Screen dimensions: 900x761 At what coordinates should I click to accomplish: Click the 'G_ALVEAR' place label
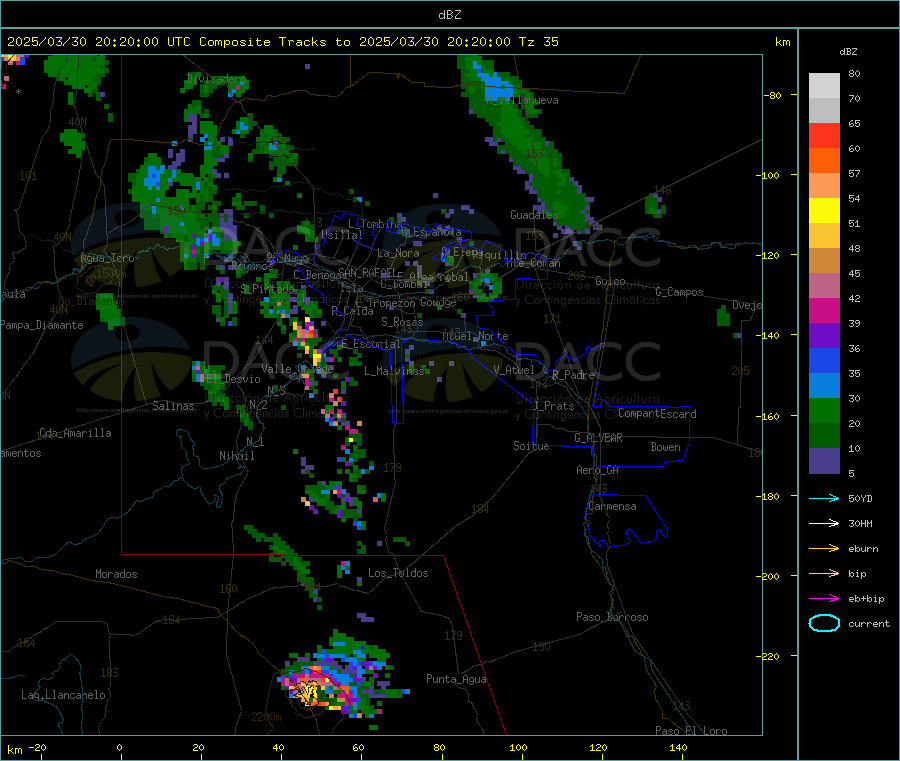(x=598, y=438)
